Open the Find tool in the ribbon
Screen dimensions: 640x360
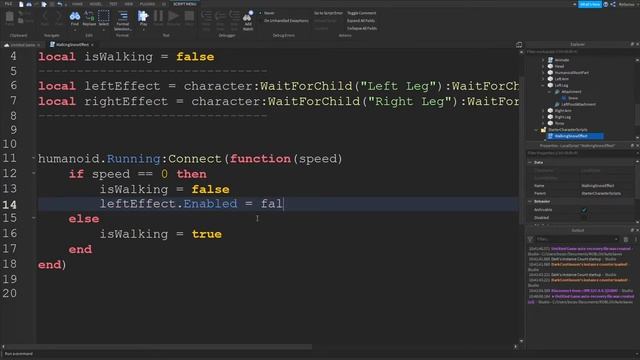[74, 19]
